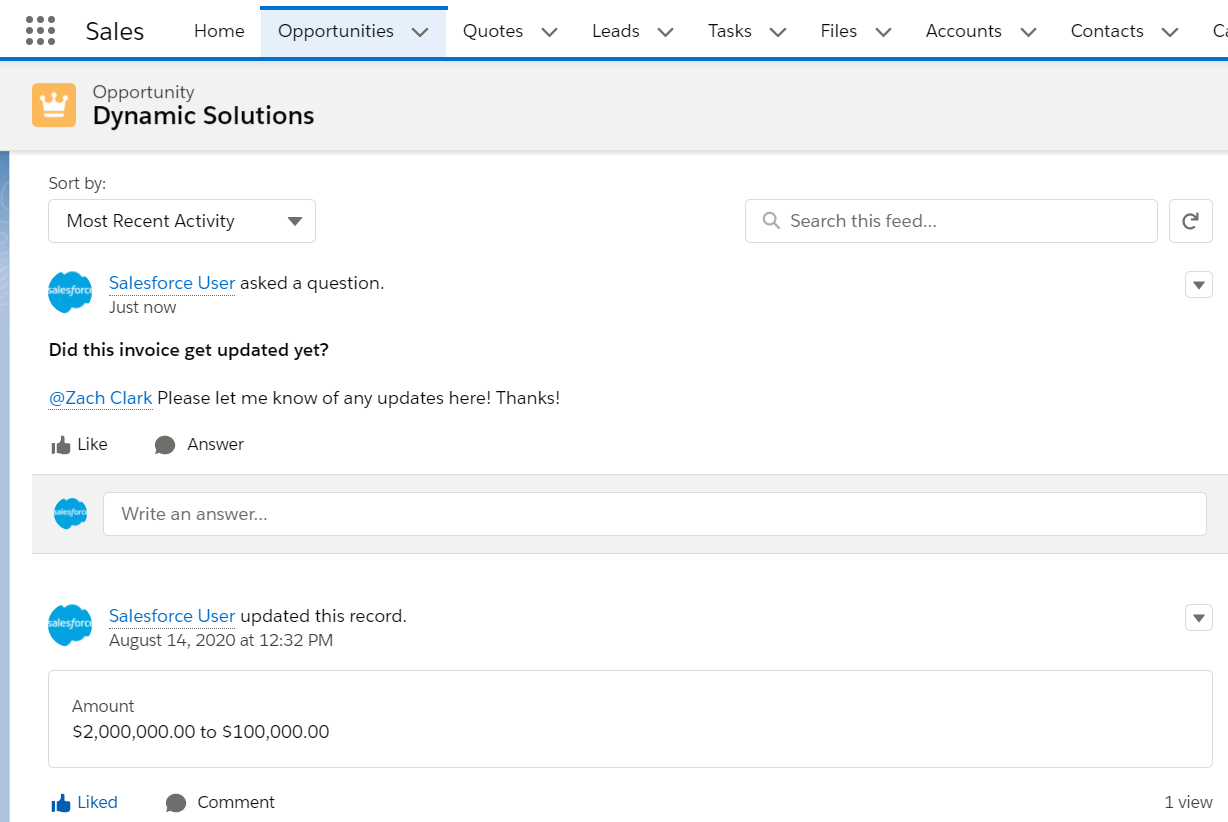Click the Comment bubble icon on record update
The width and height of the screenshot is (1228, 822).
pos(176,803)
